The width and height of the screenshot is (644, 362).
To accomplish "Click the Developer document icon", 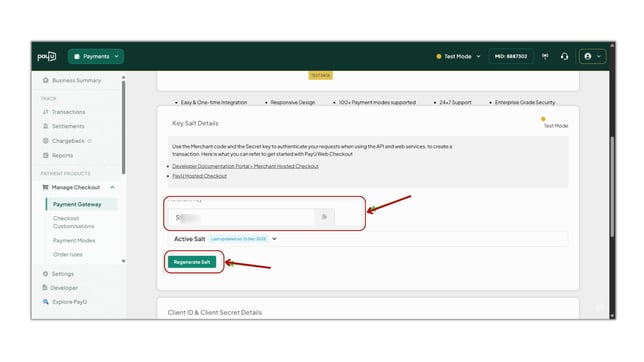I will pos(45,288).
